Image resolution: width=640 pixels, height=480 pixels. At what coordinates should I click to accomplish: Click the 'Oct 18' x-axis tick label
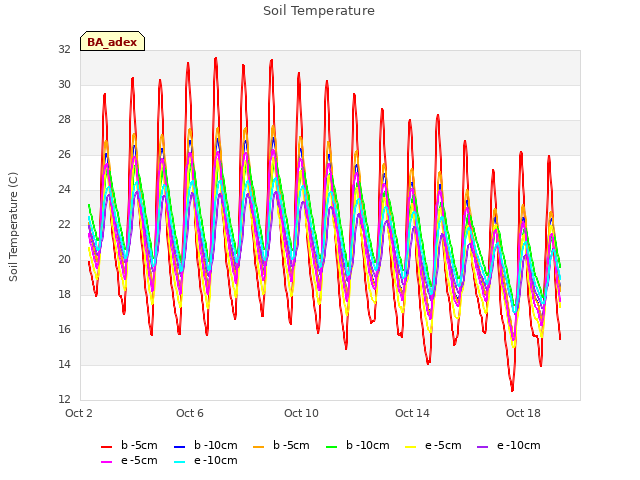523,413
